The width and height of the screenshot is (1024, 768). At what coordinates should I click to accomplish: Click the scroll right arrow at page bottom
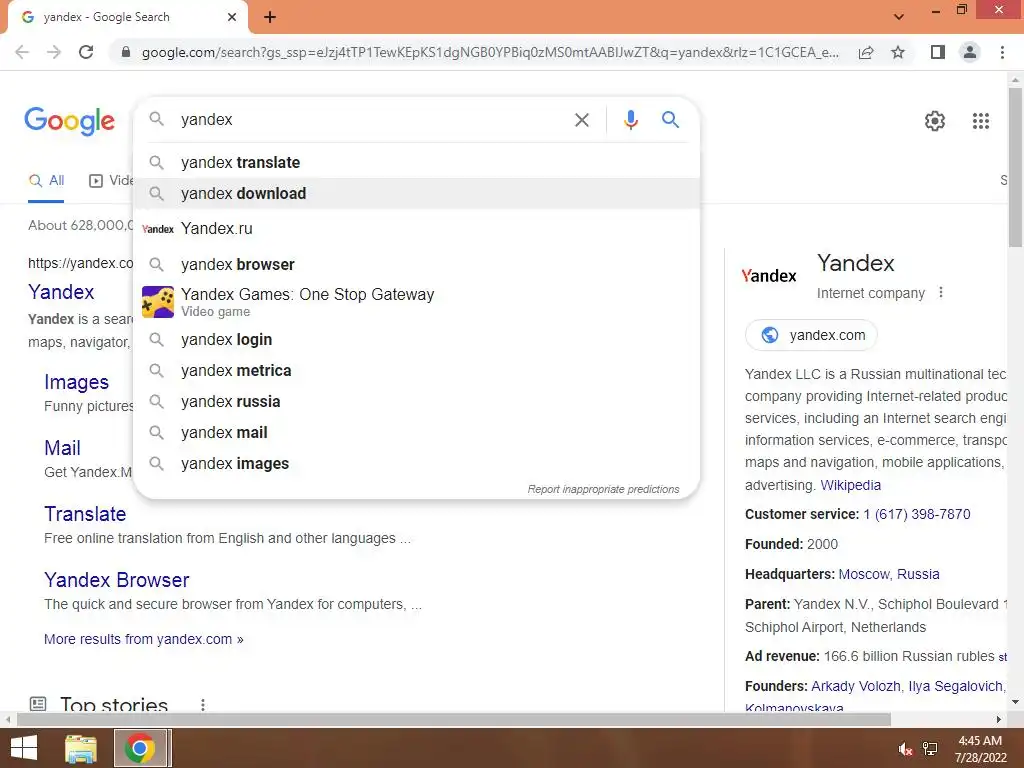point(999,720)
